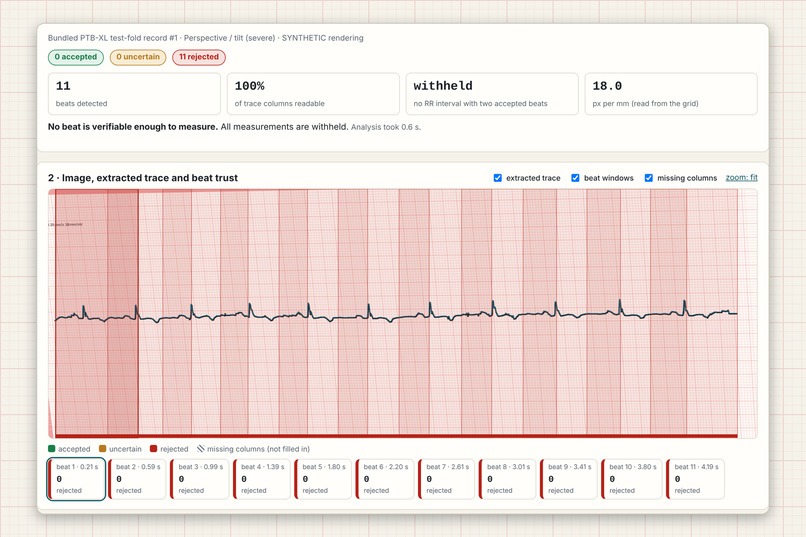Image resolution: width=806 pixels, height=537 pixels.
Task: Click the red rejected legend swatch
Action: (153, 449)
